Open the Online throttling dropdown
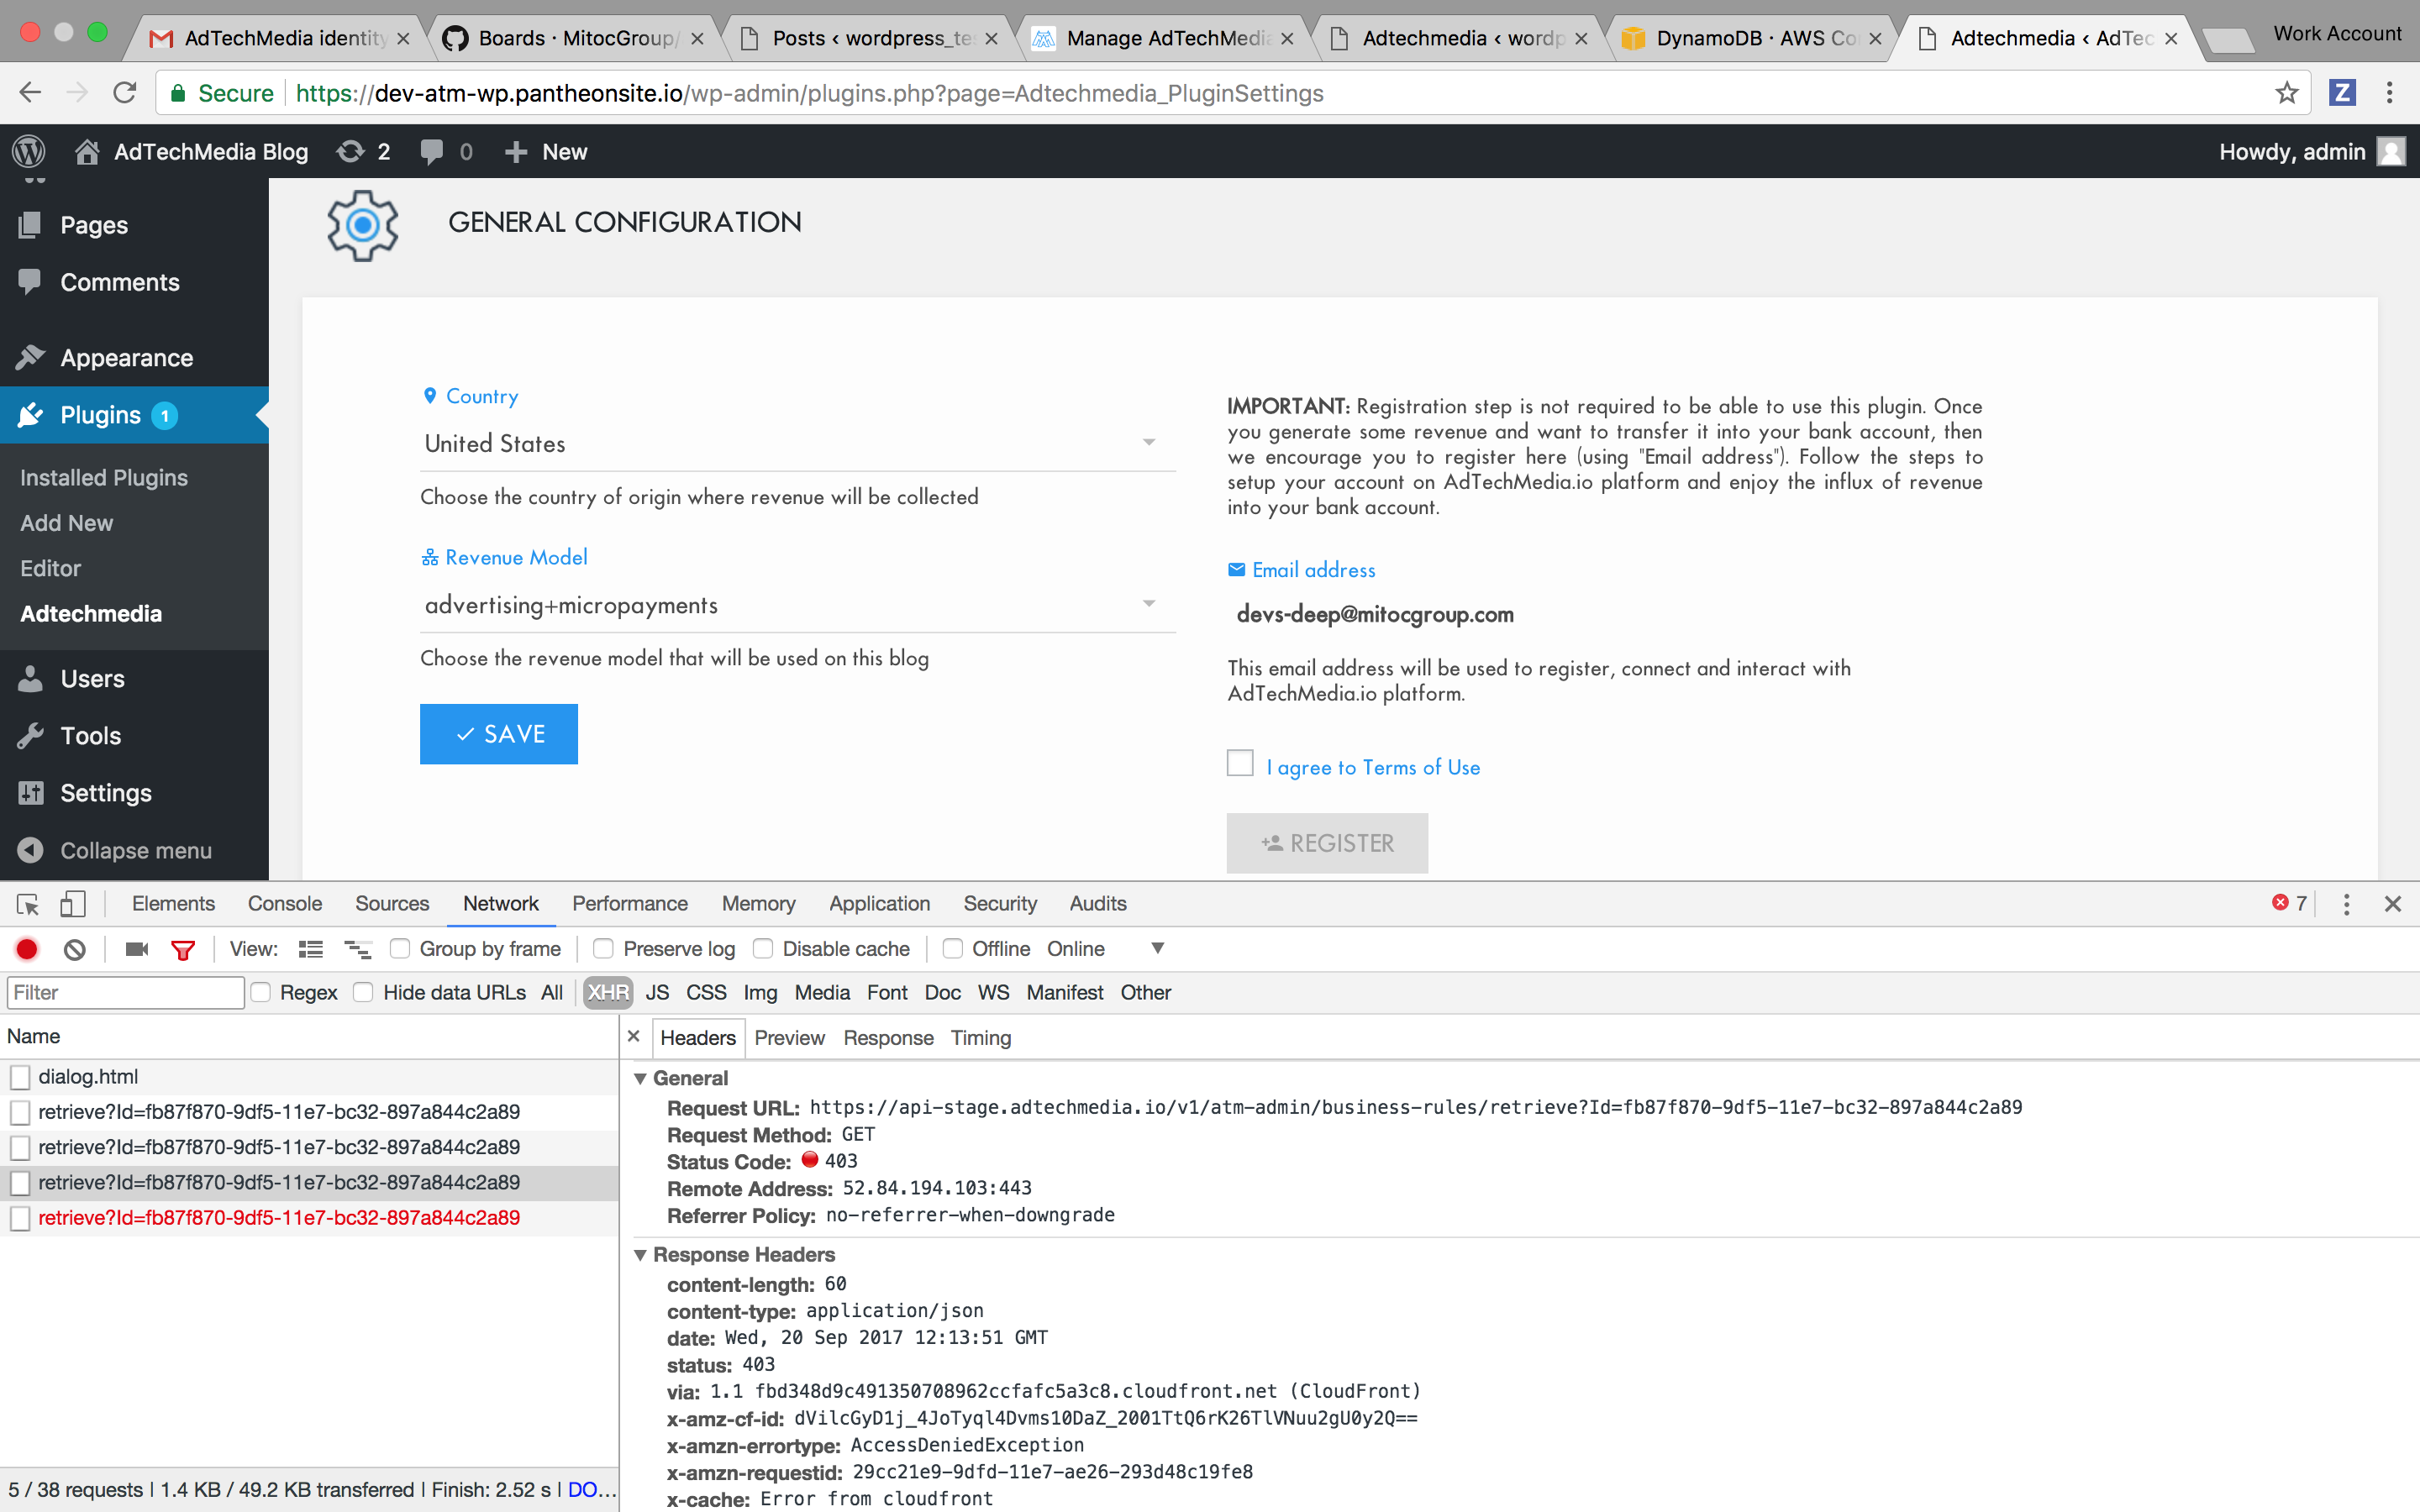The width and height of the screenshot is (2420, 1512). [1106, 948]
